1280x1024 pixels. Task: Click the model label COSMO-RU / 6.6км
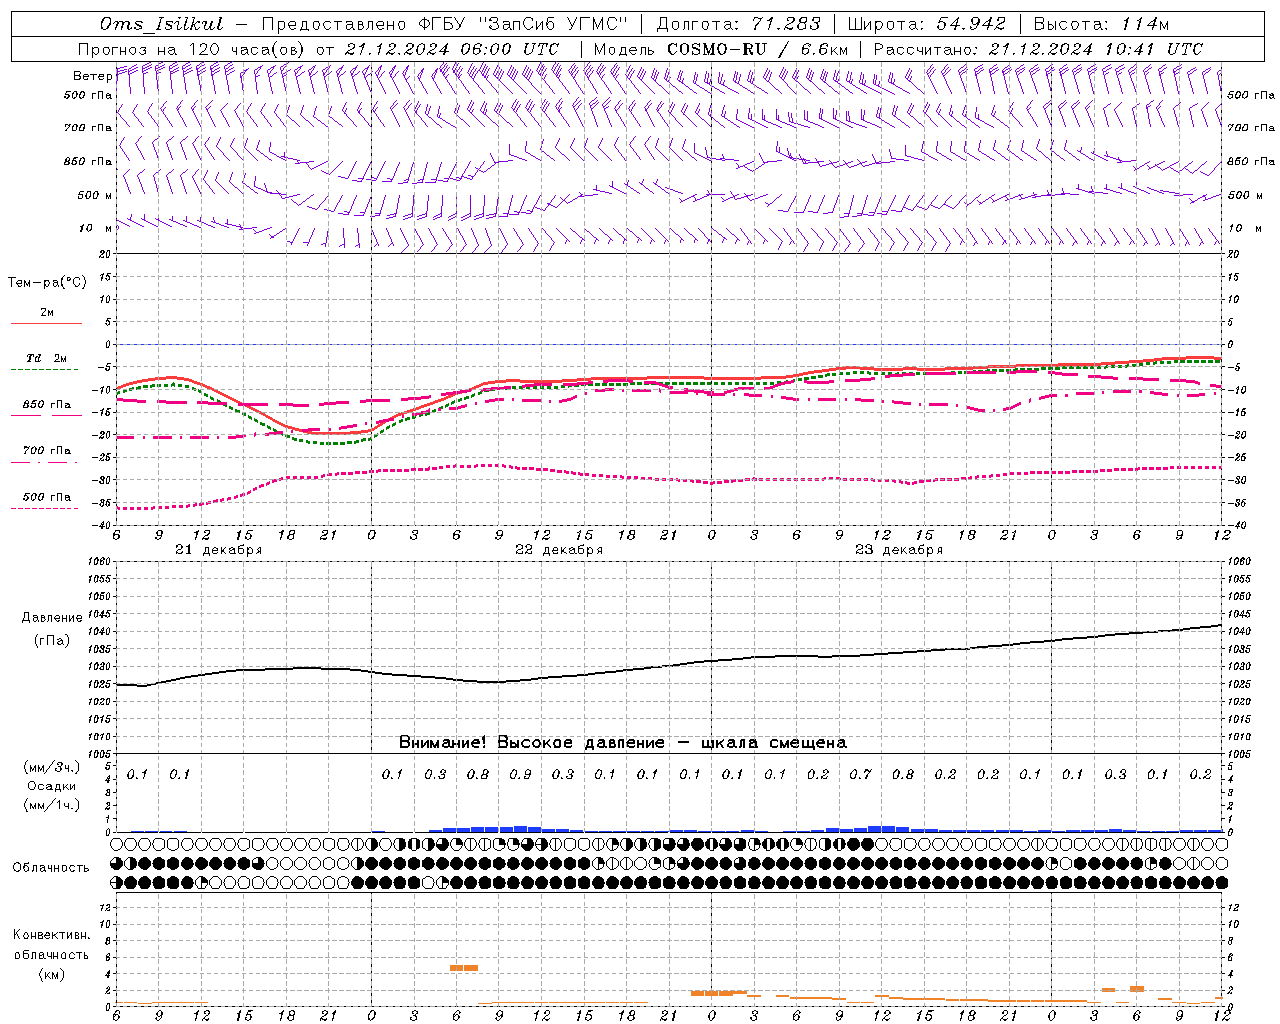point(757,49)
